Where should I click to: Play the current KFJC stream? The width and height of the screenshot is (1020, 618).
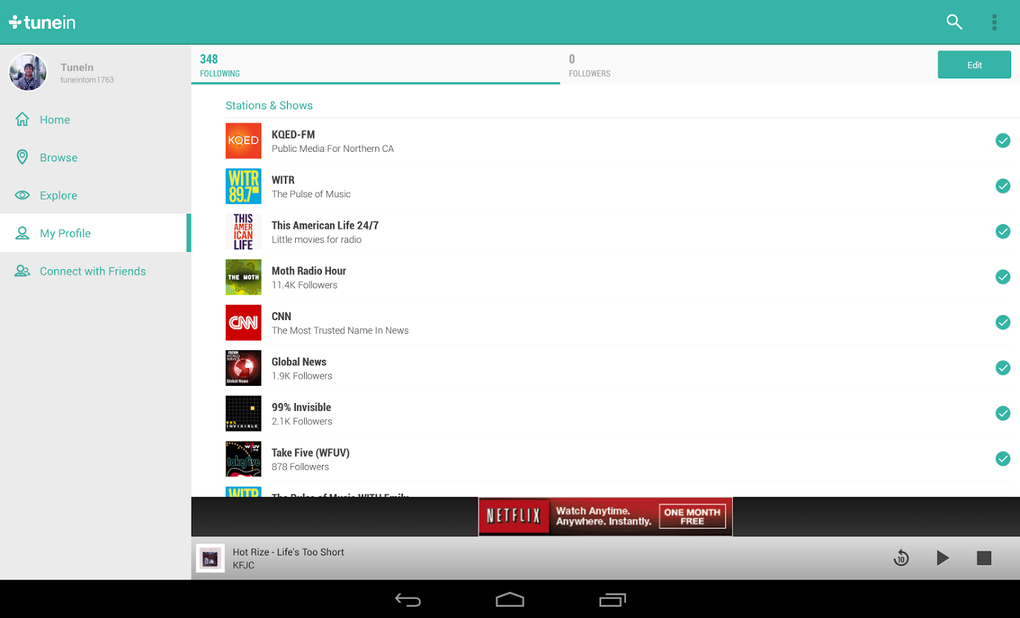click(941, 558)
